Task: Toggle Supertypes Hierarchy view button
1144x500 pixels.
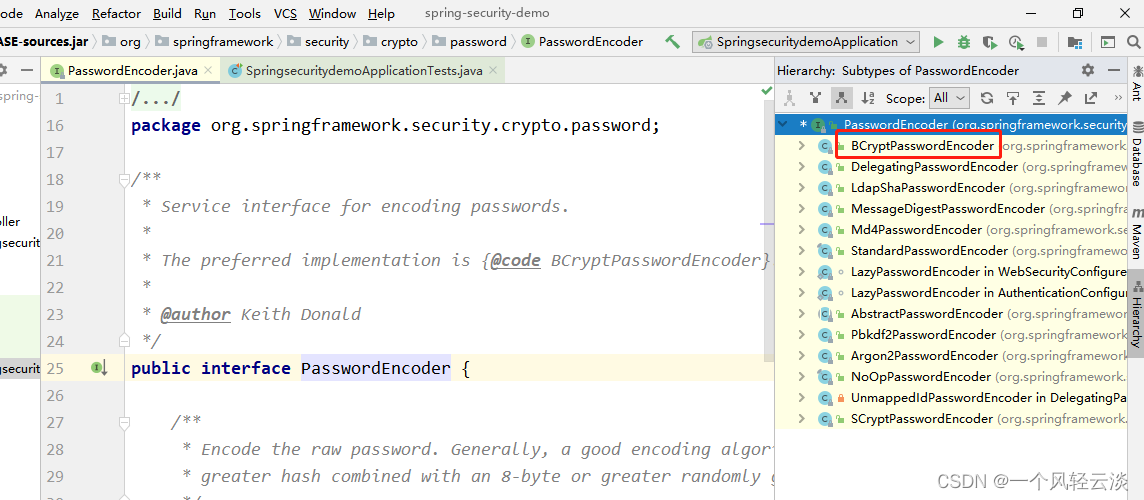Action: pos(816,98)
